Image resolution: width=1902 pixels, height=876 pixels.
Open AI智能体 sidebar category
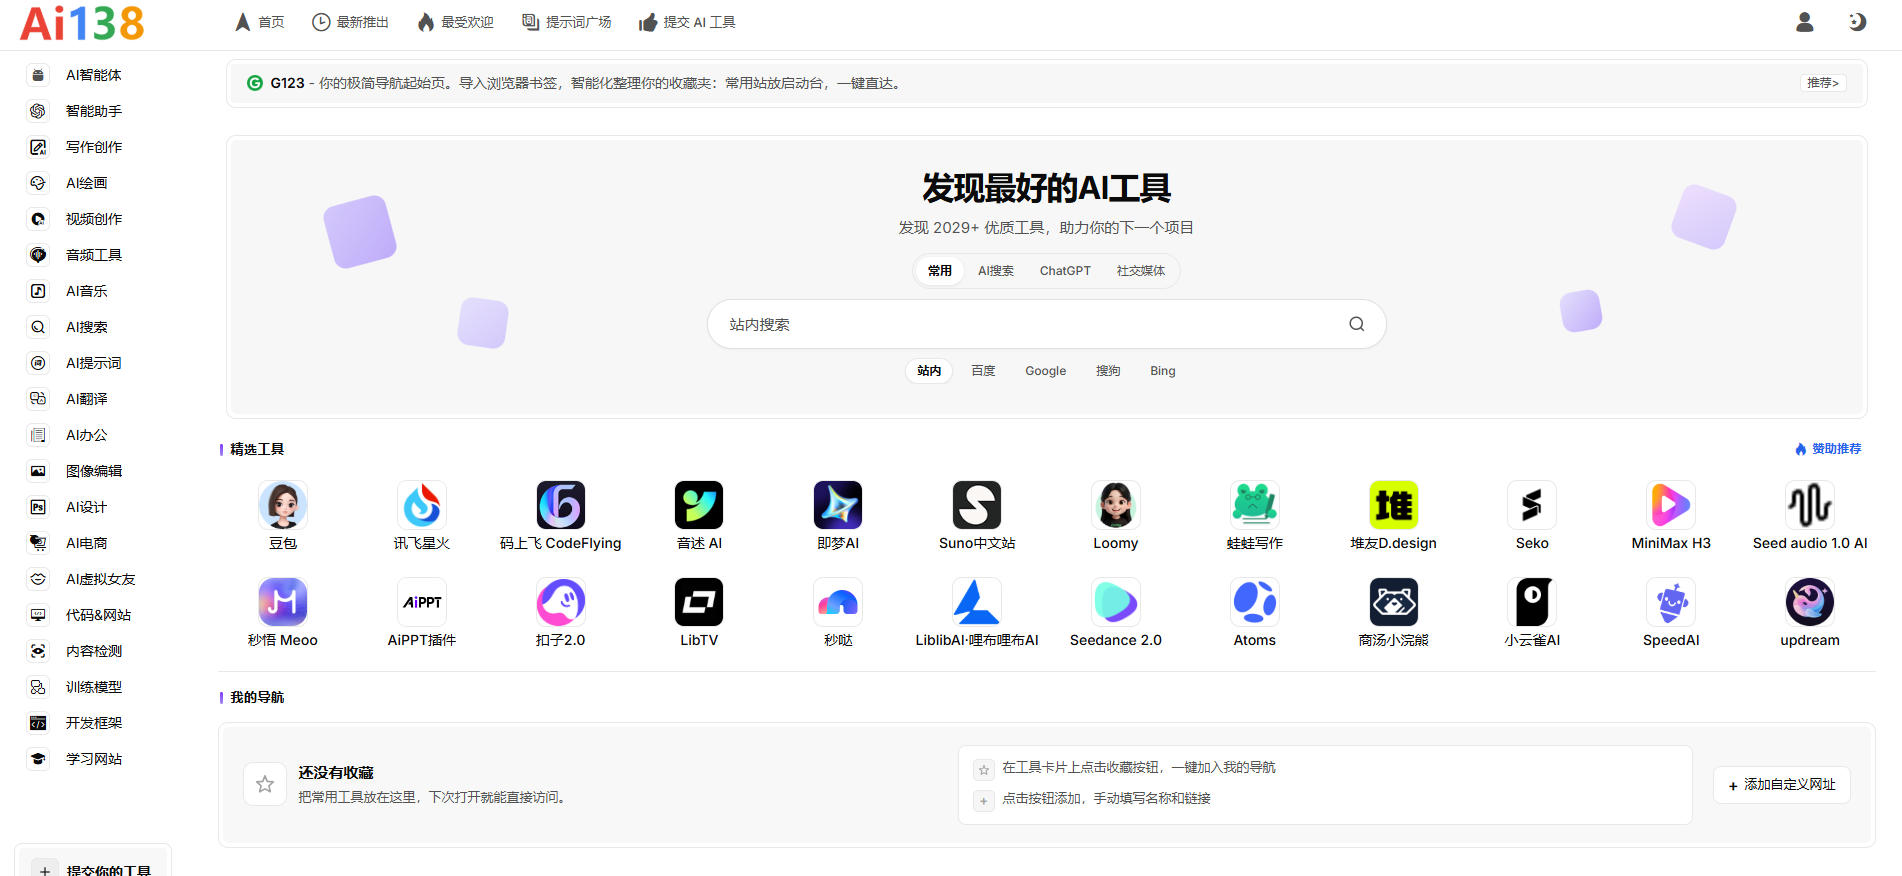click(93, 75)
